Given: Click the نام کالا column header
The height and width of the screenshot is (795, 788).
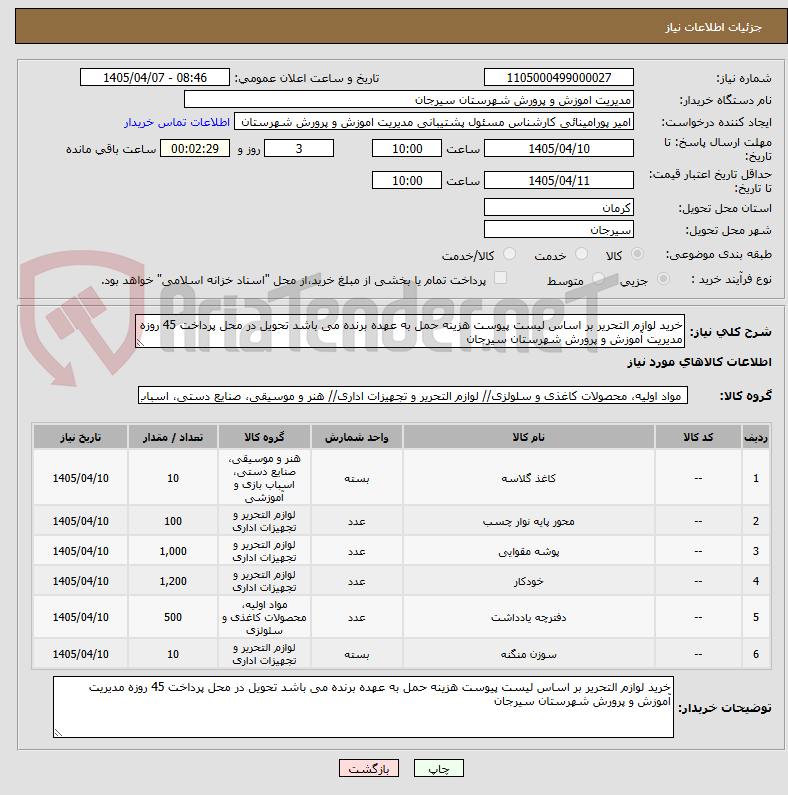Looking at the screenshot, I should tap(528, 437).
